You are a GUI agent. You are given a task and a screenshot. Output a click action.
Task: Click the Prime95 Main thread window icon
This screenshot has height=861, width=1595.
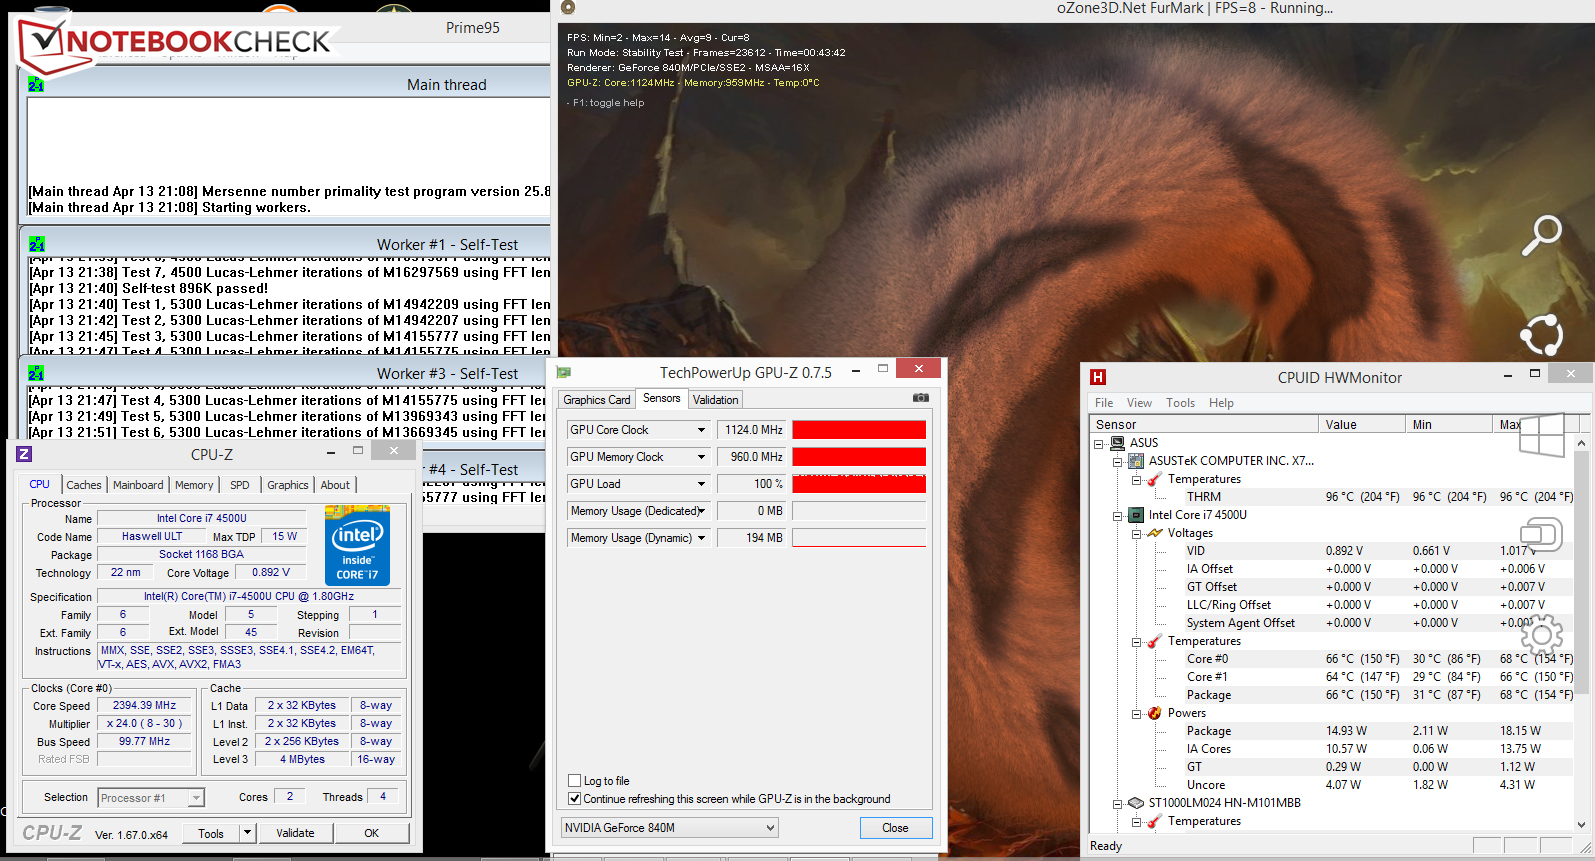coord(36,85)
